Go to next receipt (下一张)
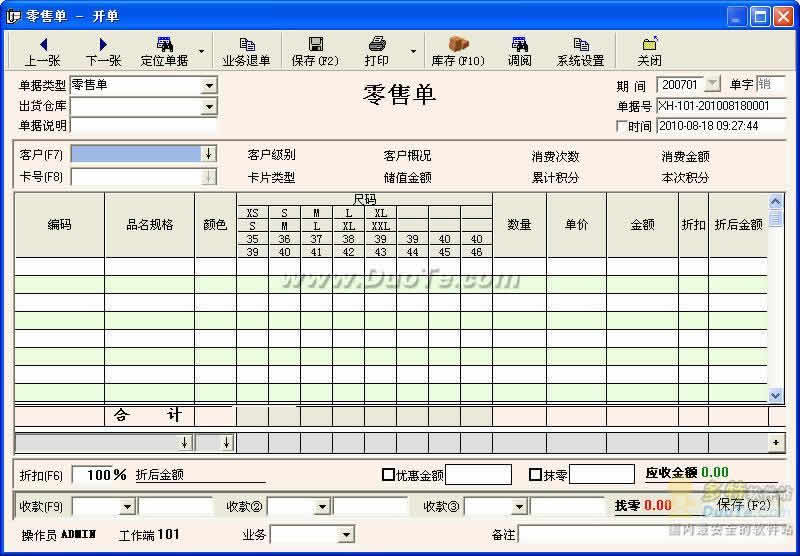This screenshot has width=800, height=556. tap(102, 44)
